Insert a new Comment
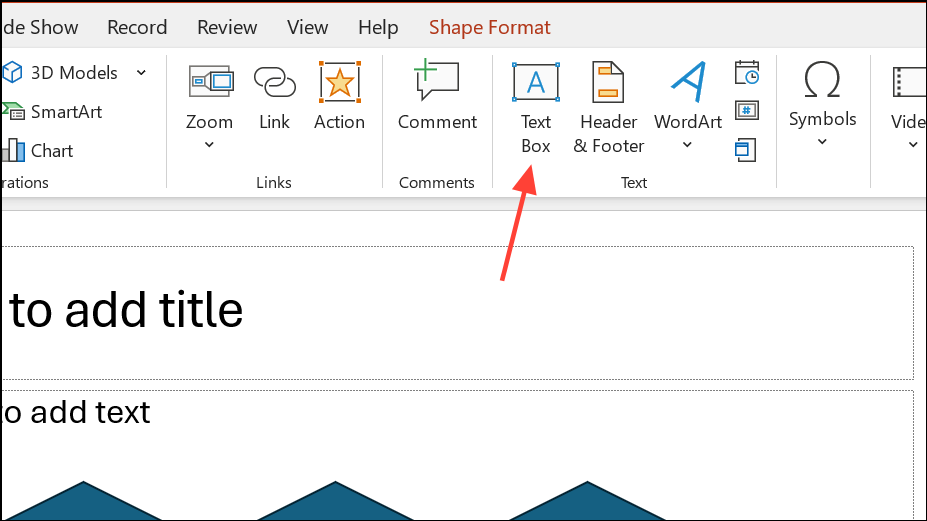 437,95
